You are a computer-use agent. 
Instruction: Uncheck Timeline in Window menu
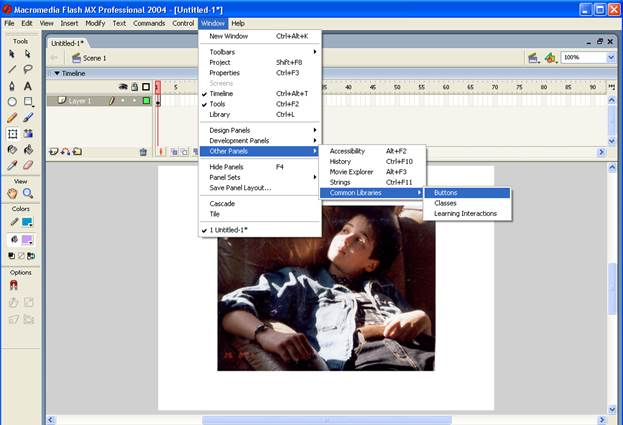(x=259, y=94)
